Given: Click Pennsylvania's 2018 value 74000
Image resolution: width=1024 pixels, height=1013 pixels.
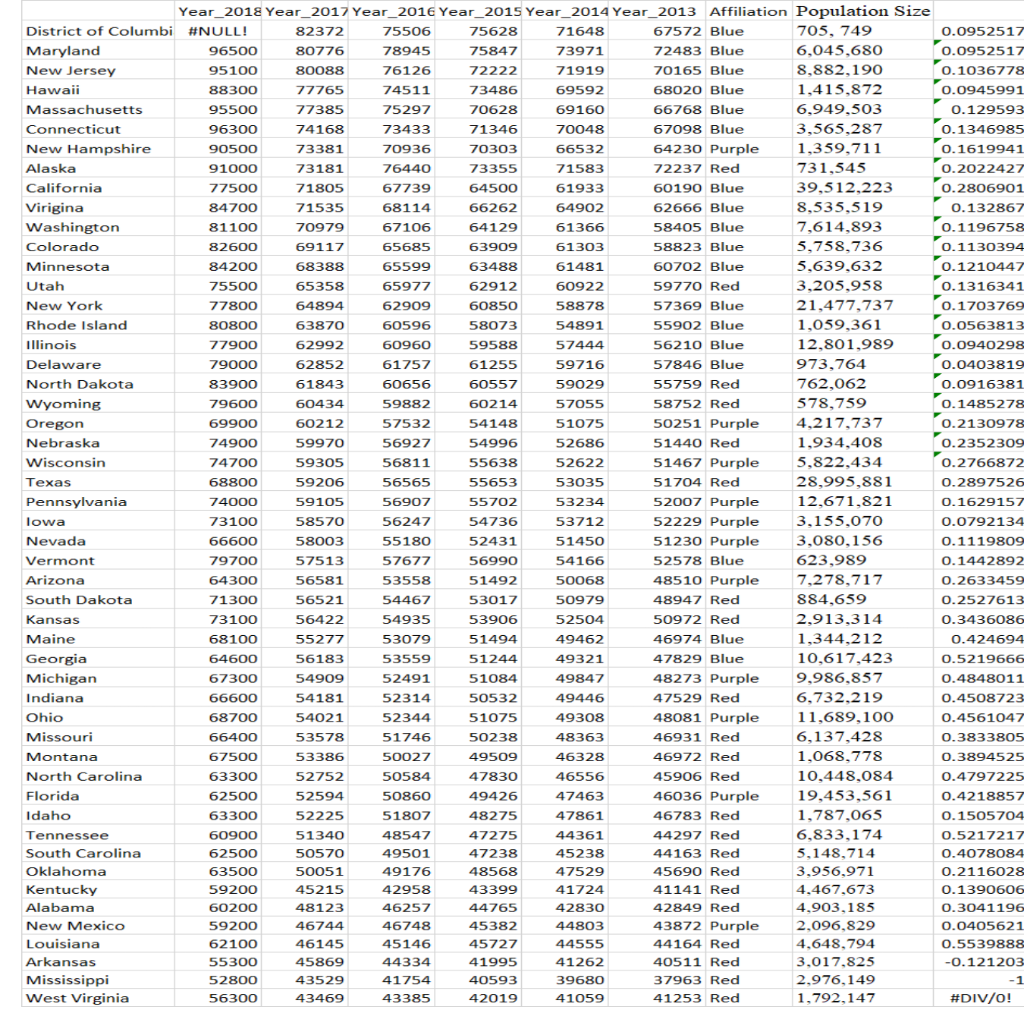Looking at the screenshot, I should tap(218, 501).
